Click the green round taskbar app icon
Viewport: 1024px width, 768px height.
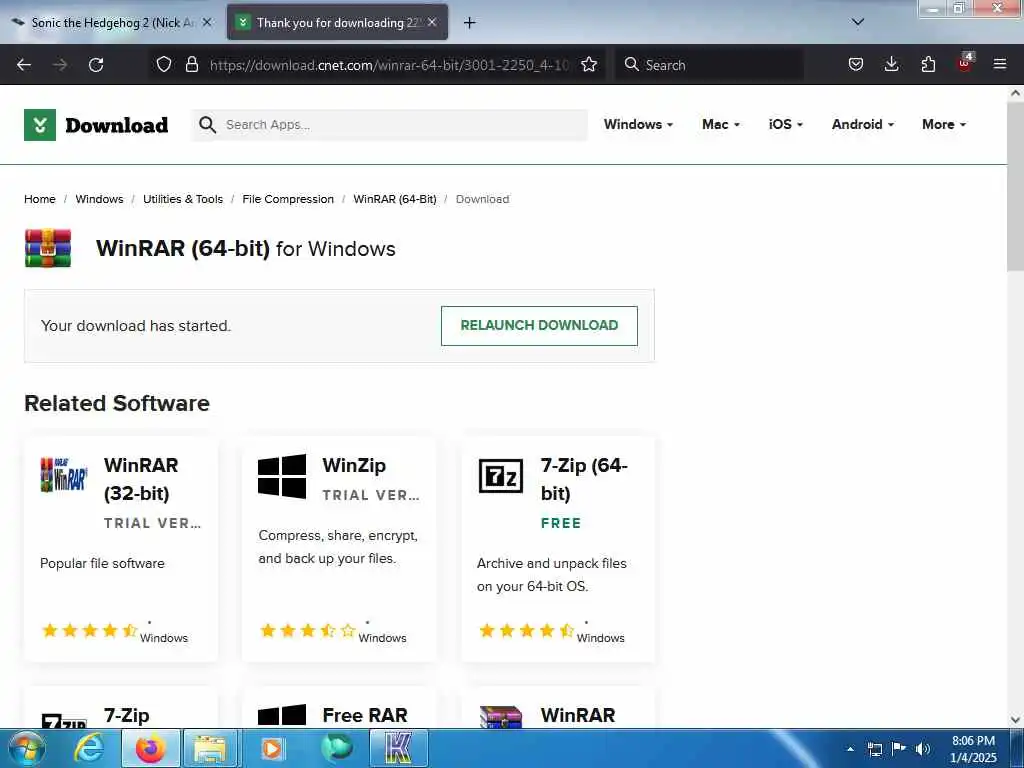[336, 748]
